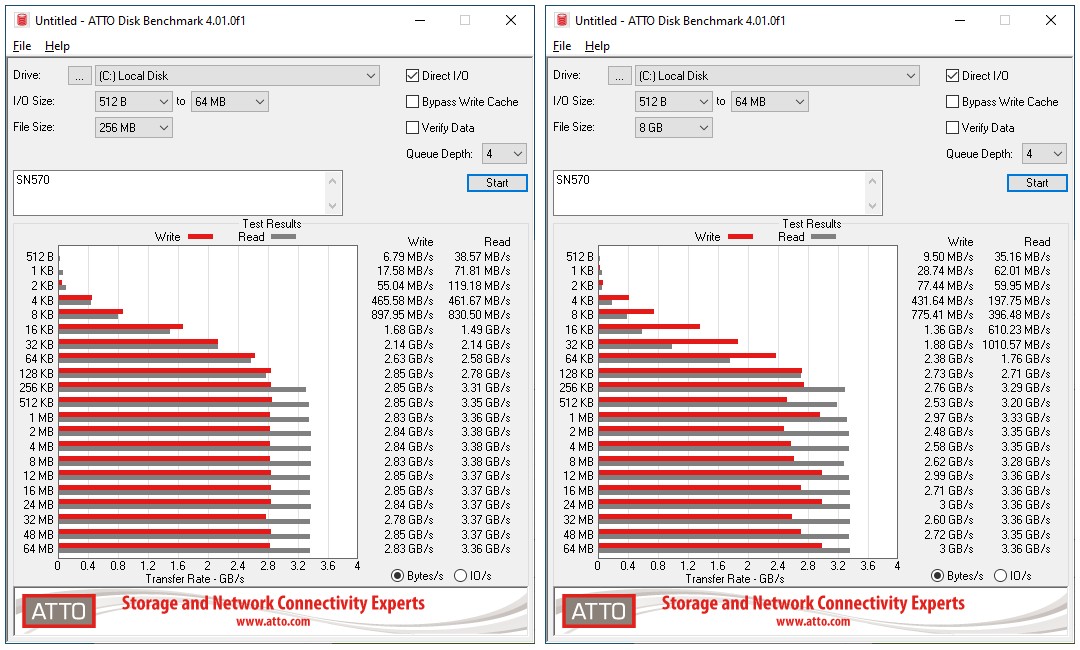Image resolution: width=1080 pixels, height=650 pixels.
Task: Enable Bypass Write Cache in right window
Action: pos(953,102)
